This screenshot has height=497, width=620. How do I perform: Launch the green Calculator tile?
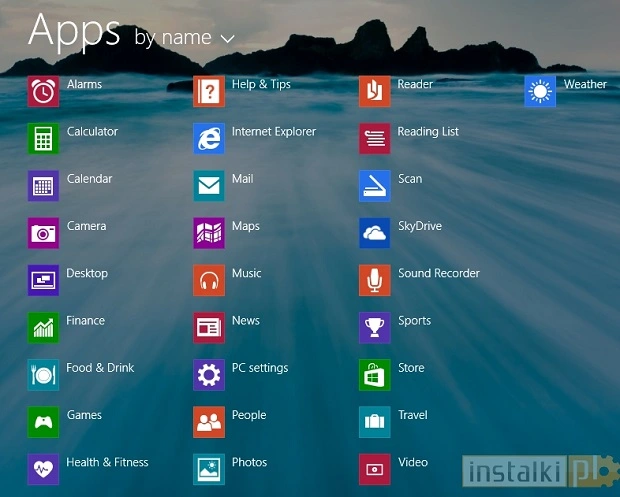coord(43,138)
